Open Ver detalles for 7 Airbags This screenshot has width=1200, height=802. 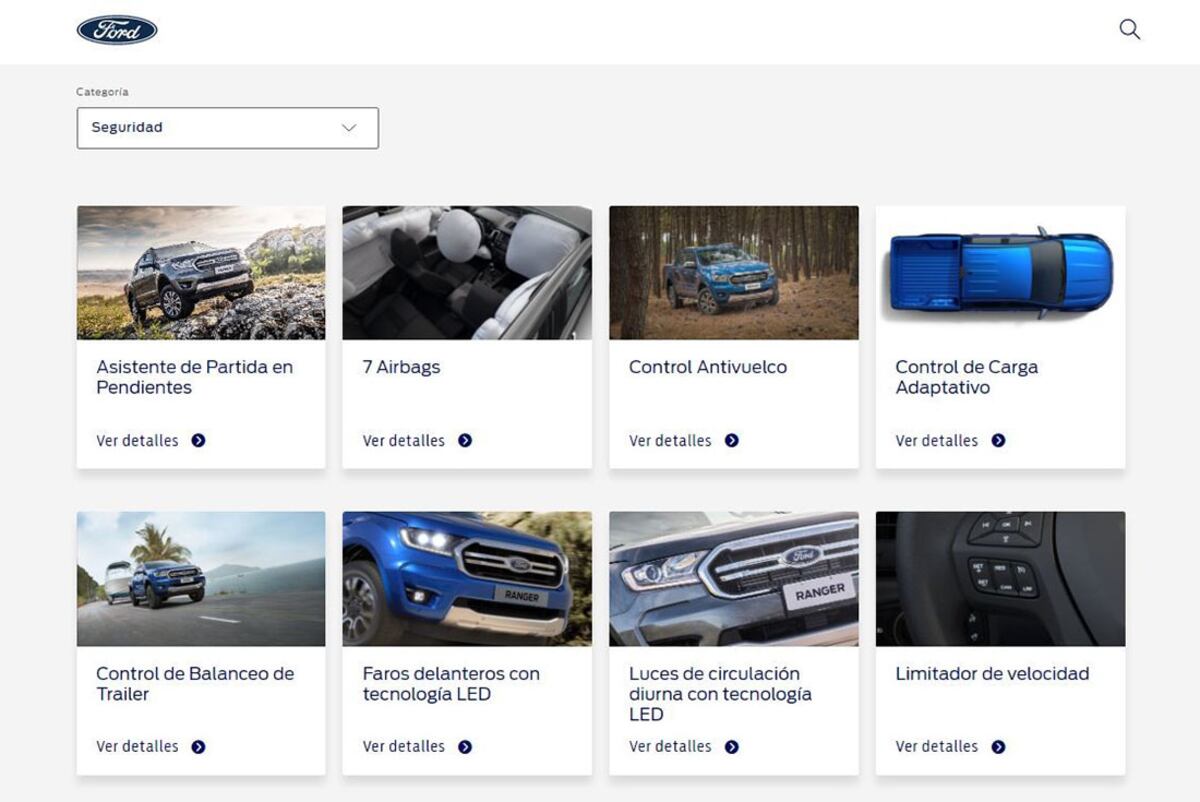point(404,440)
